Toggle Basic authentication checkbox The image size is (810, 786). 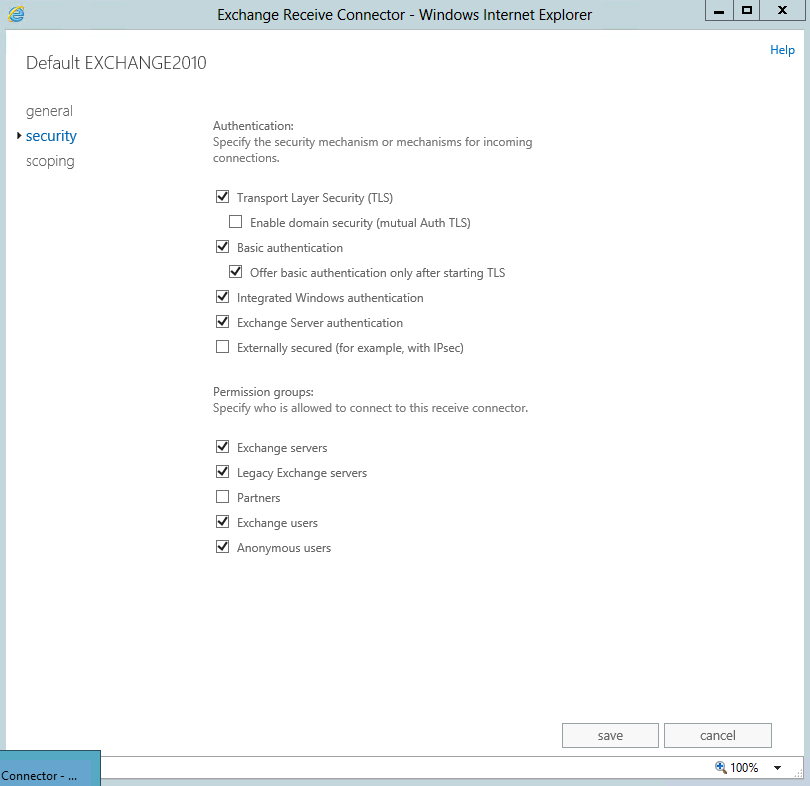pyautogui.click(x=223, y=248)
